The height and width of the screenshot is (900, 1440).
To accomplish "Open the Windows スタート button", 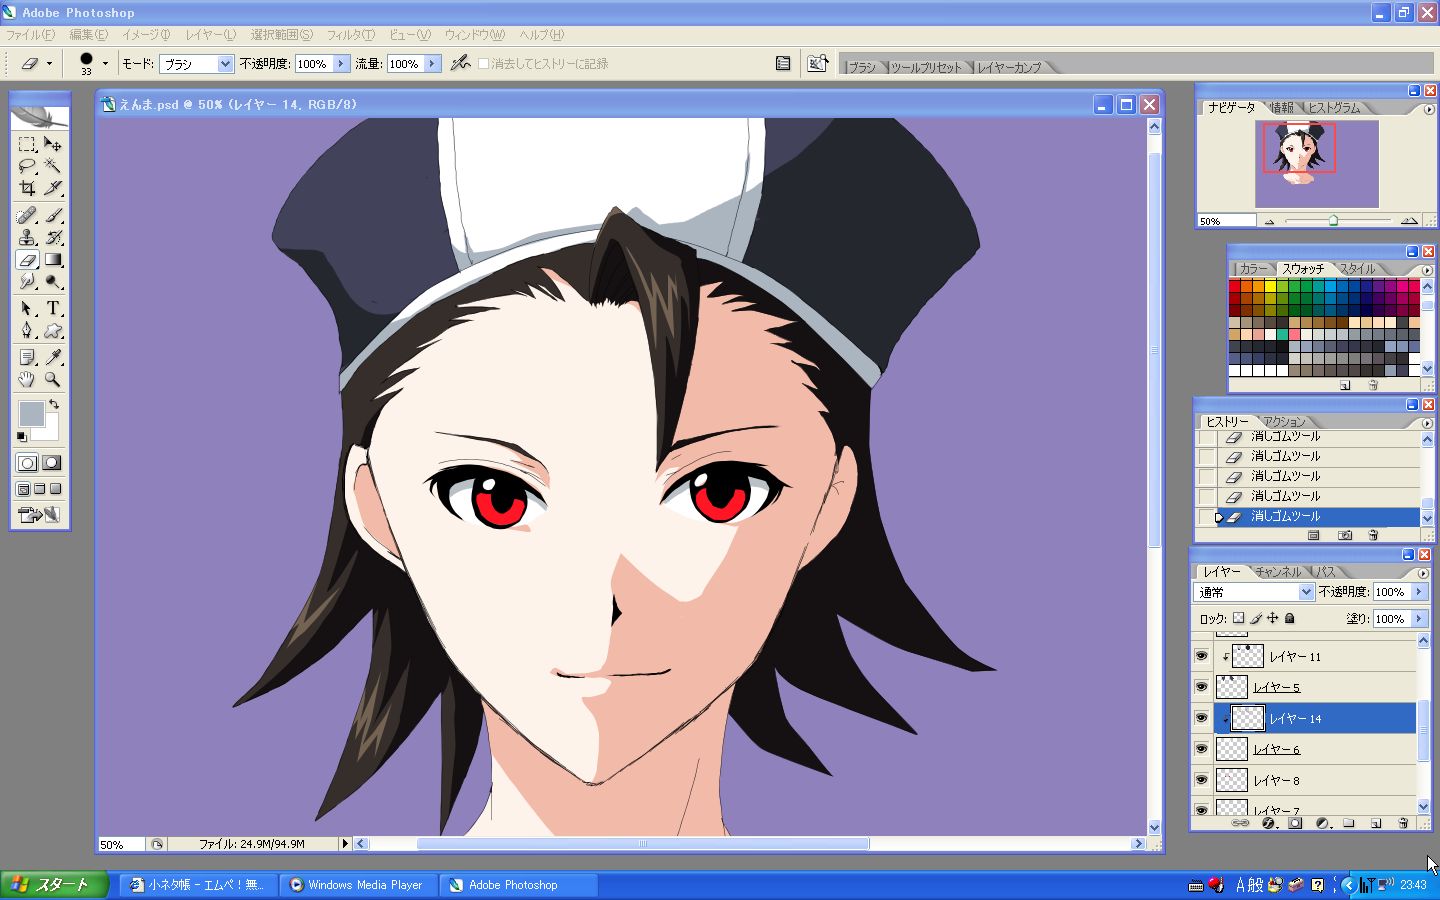I will [x=54, y=885].
